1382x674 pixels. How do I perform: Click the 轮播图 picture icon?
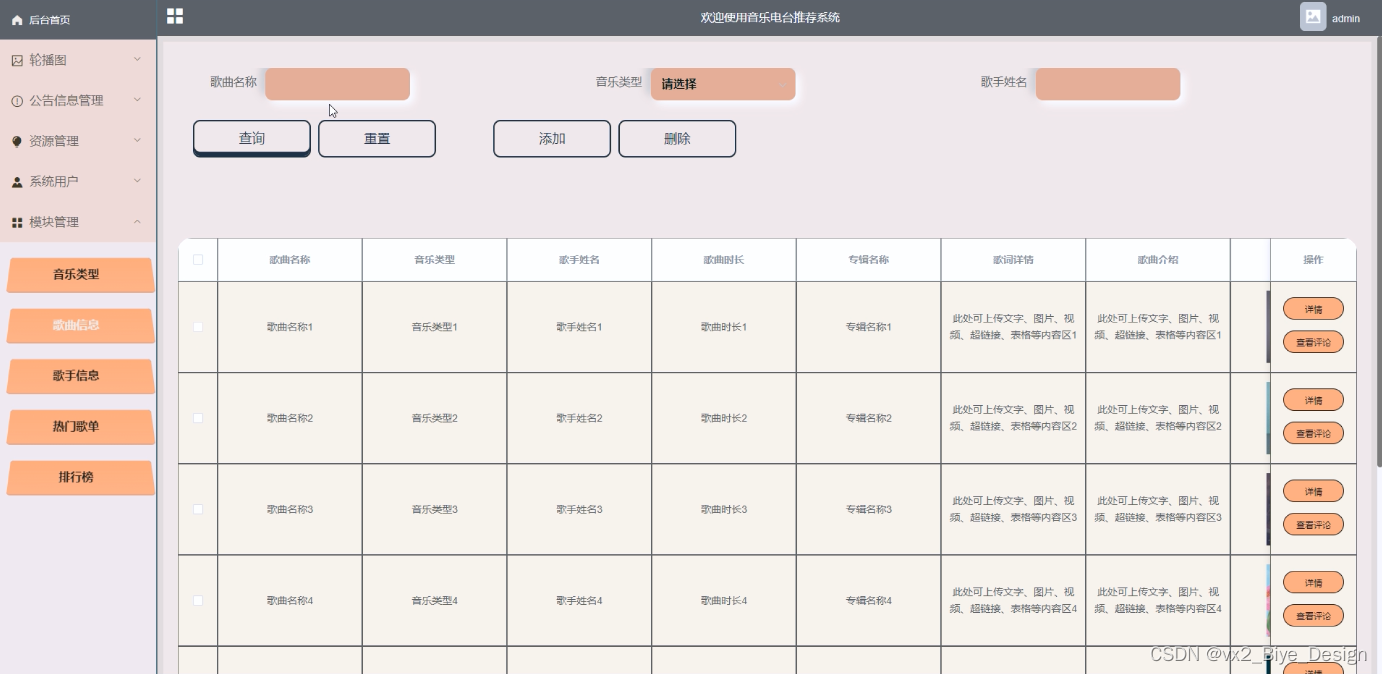[x=17, y=60]
